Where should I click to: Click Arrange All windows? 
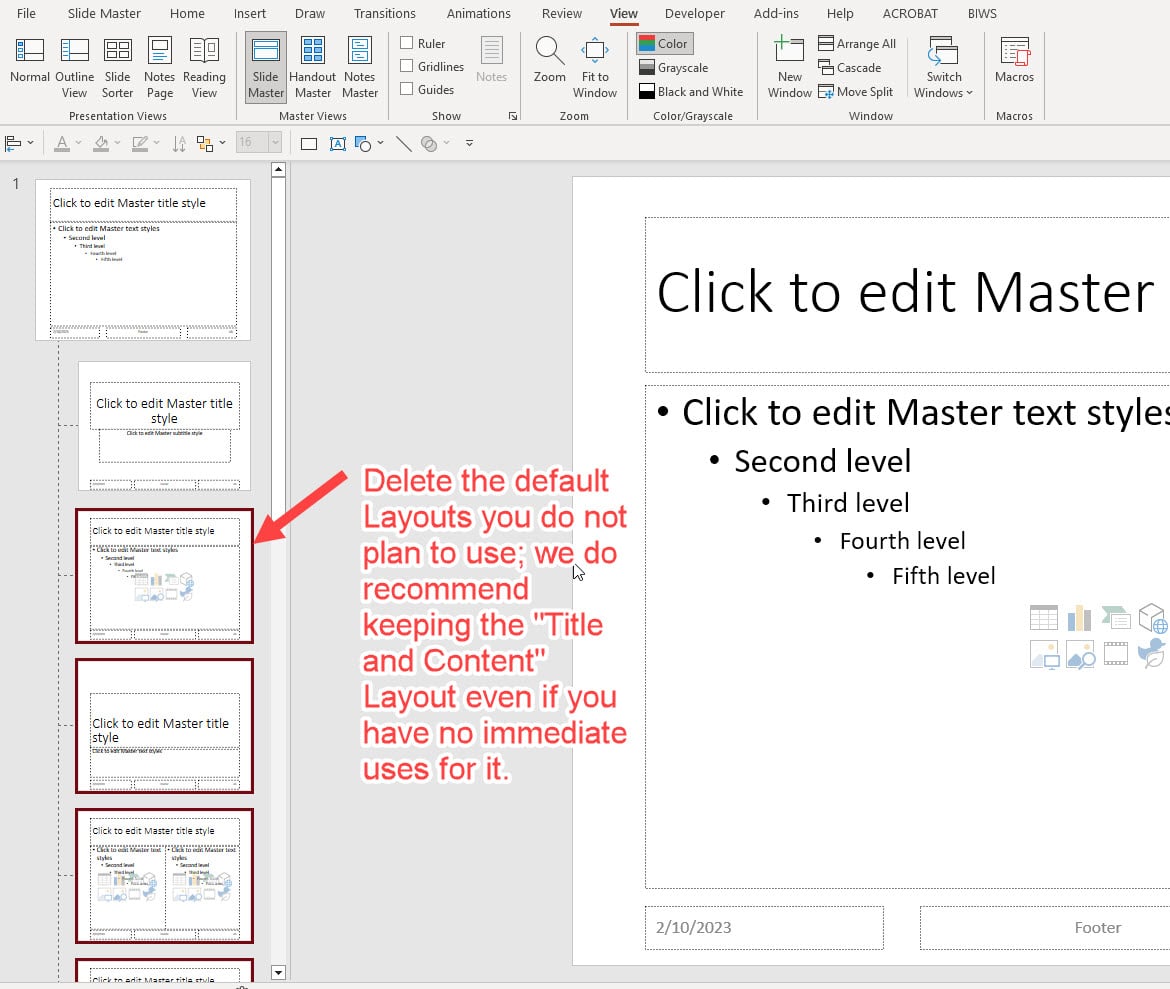point(857,43)
